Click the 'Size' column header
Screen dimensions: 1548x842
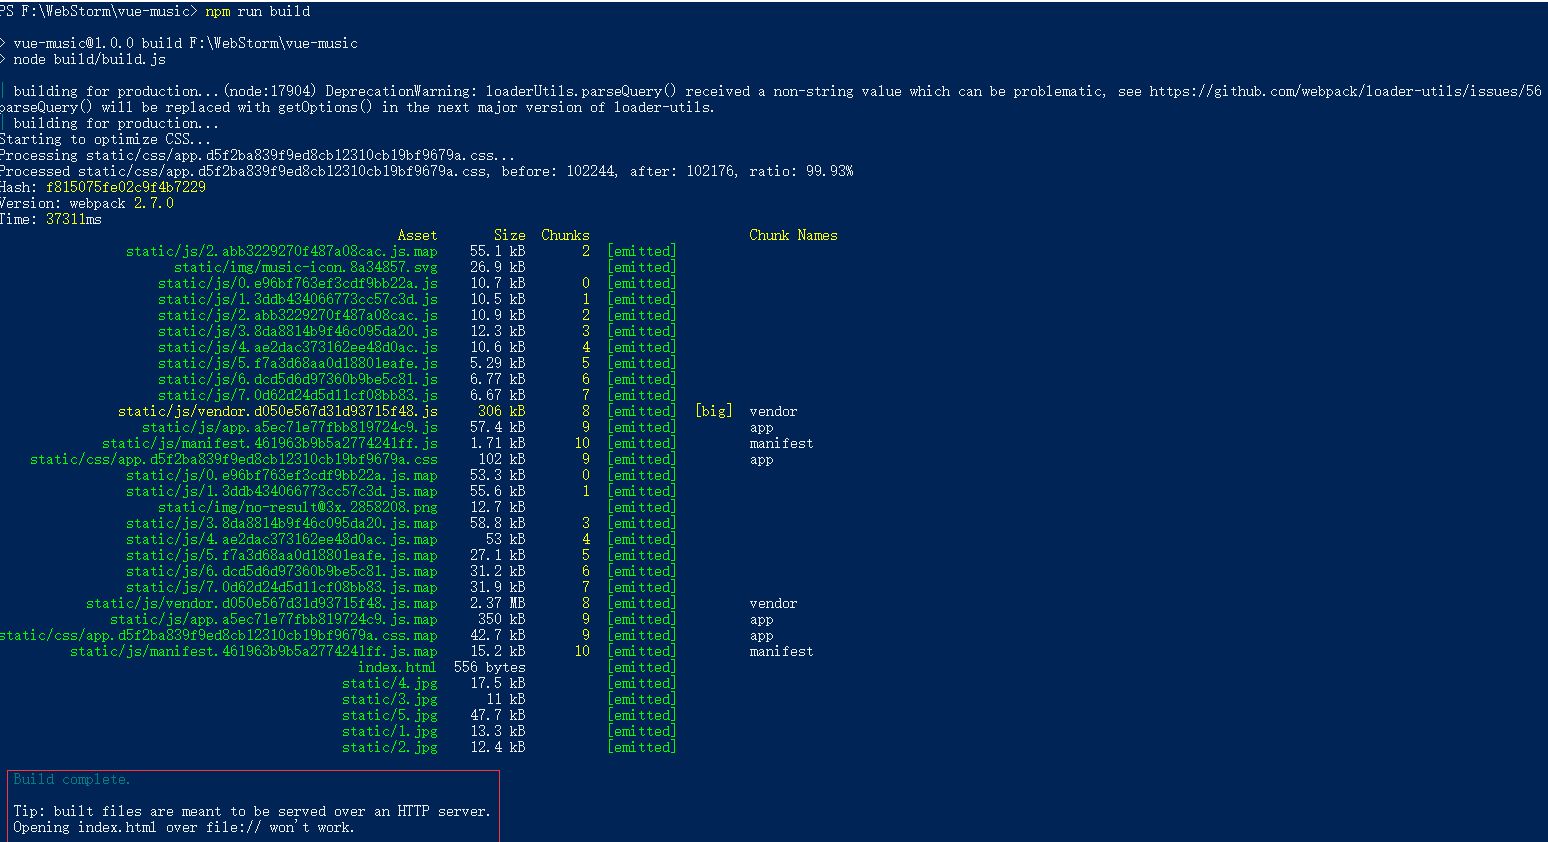pos(510,235)
